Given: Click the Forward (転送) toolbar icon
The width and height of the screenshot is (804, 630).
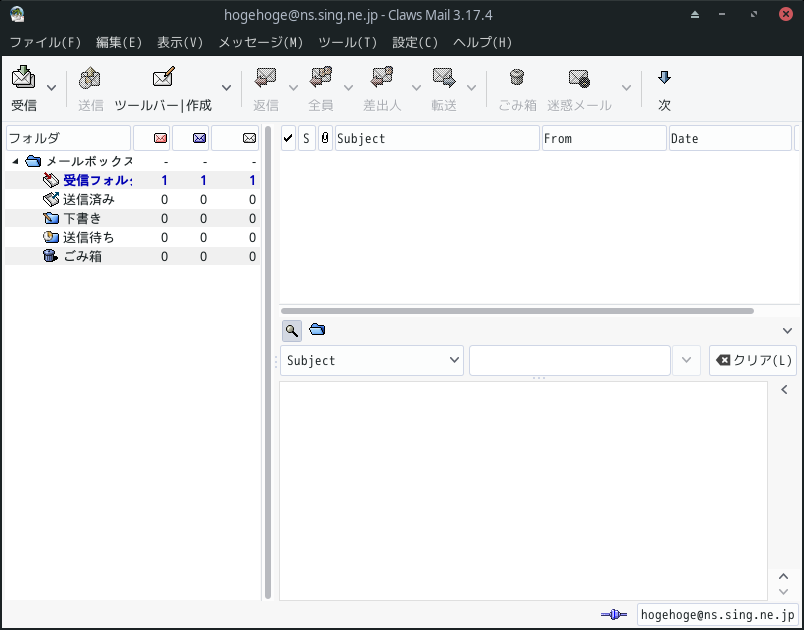Looking at the screenshot, I should point(444,77).
